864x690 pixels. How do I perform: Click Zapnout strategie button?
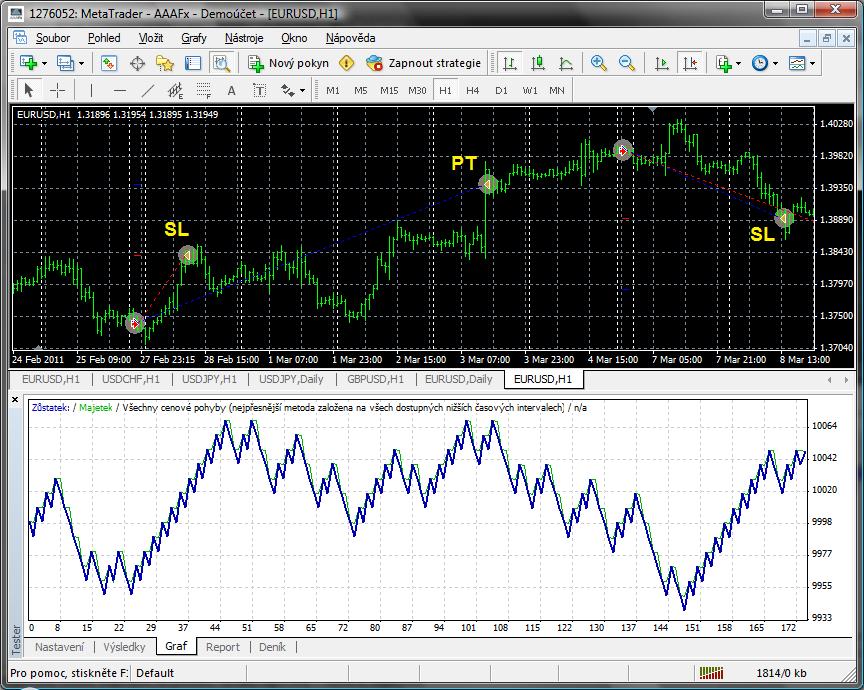pos(423,63)
